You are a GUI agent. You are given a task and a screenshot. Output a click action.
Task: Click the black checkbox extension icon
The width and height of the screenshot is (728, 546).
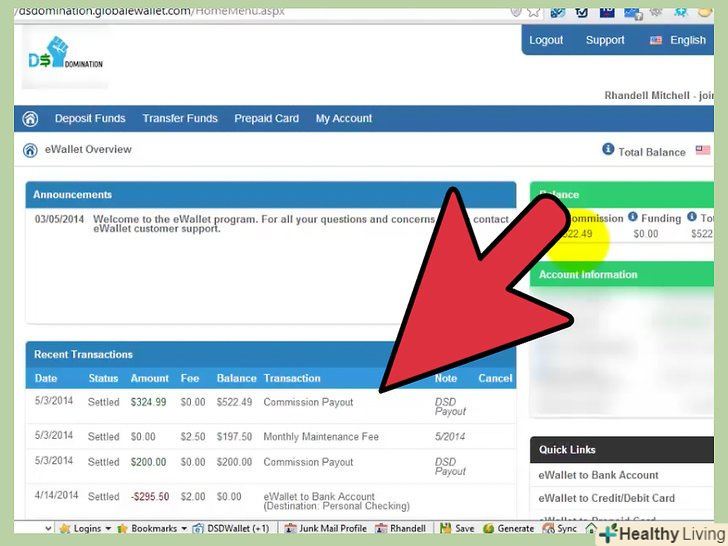click(x=581, y=12)
